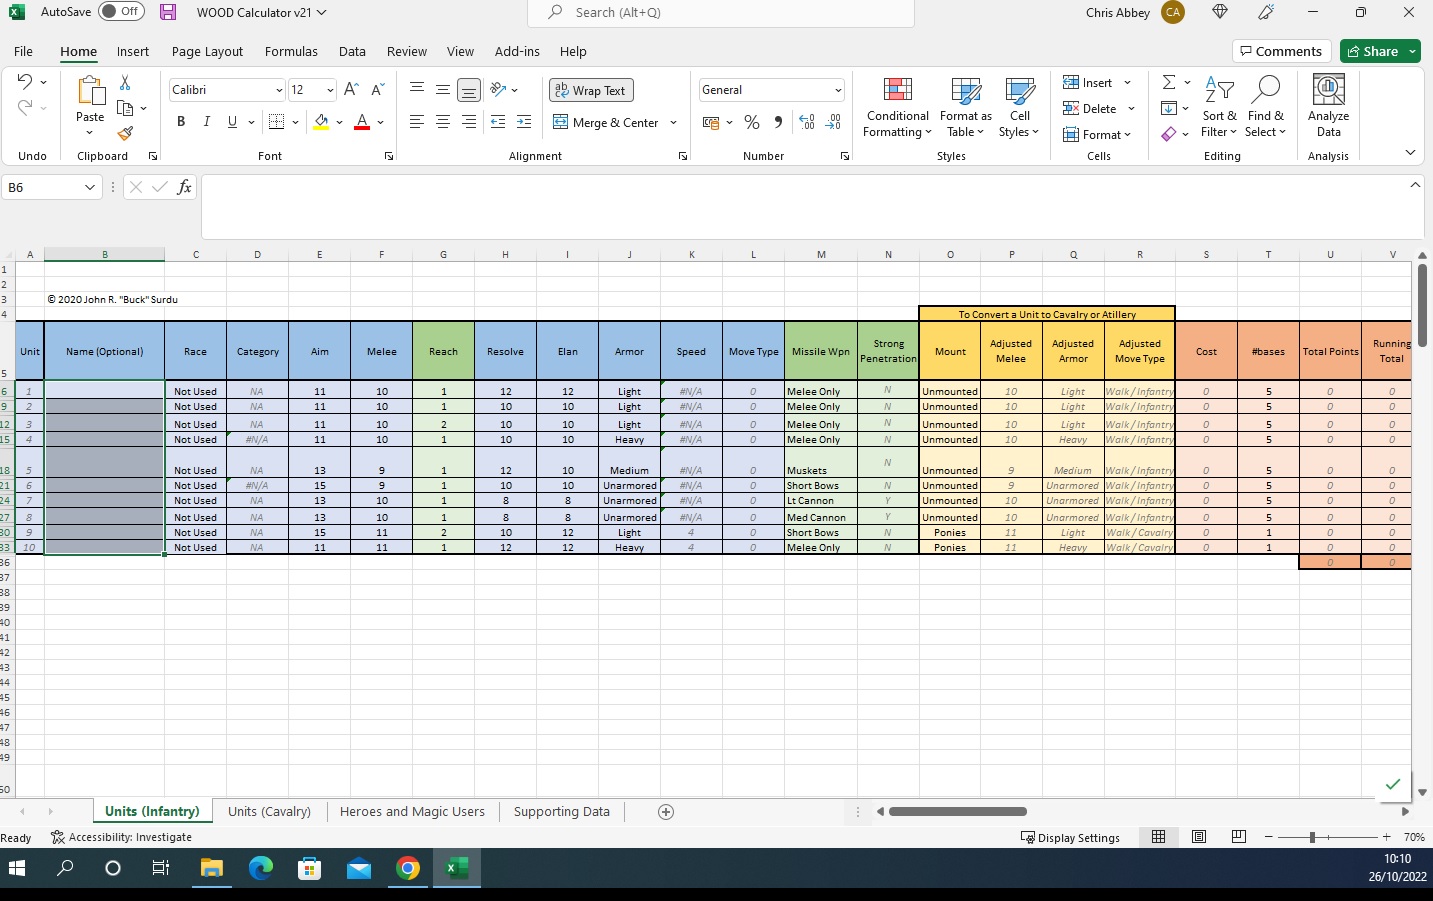Screen dimensions: 1433x901
Task: Click the Format Painter brush icon
Action: point(125,133)
